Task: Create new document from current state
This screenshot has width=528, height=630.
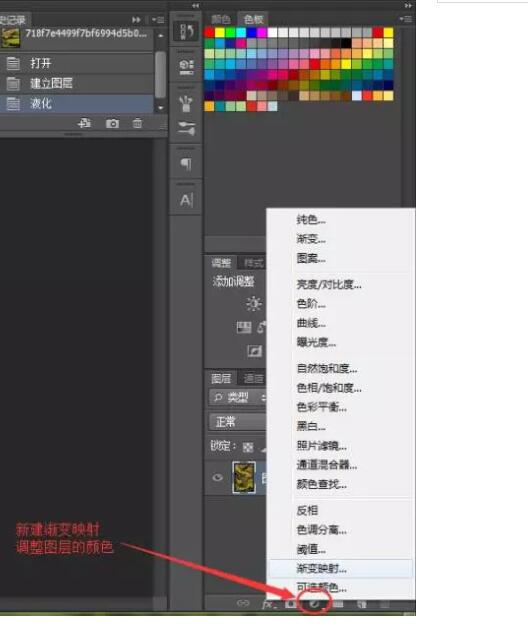Action: point(84,123)
